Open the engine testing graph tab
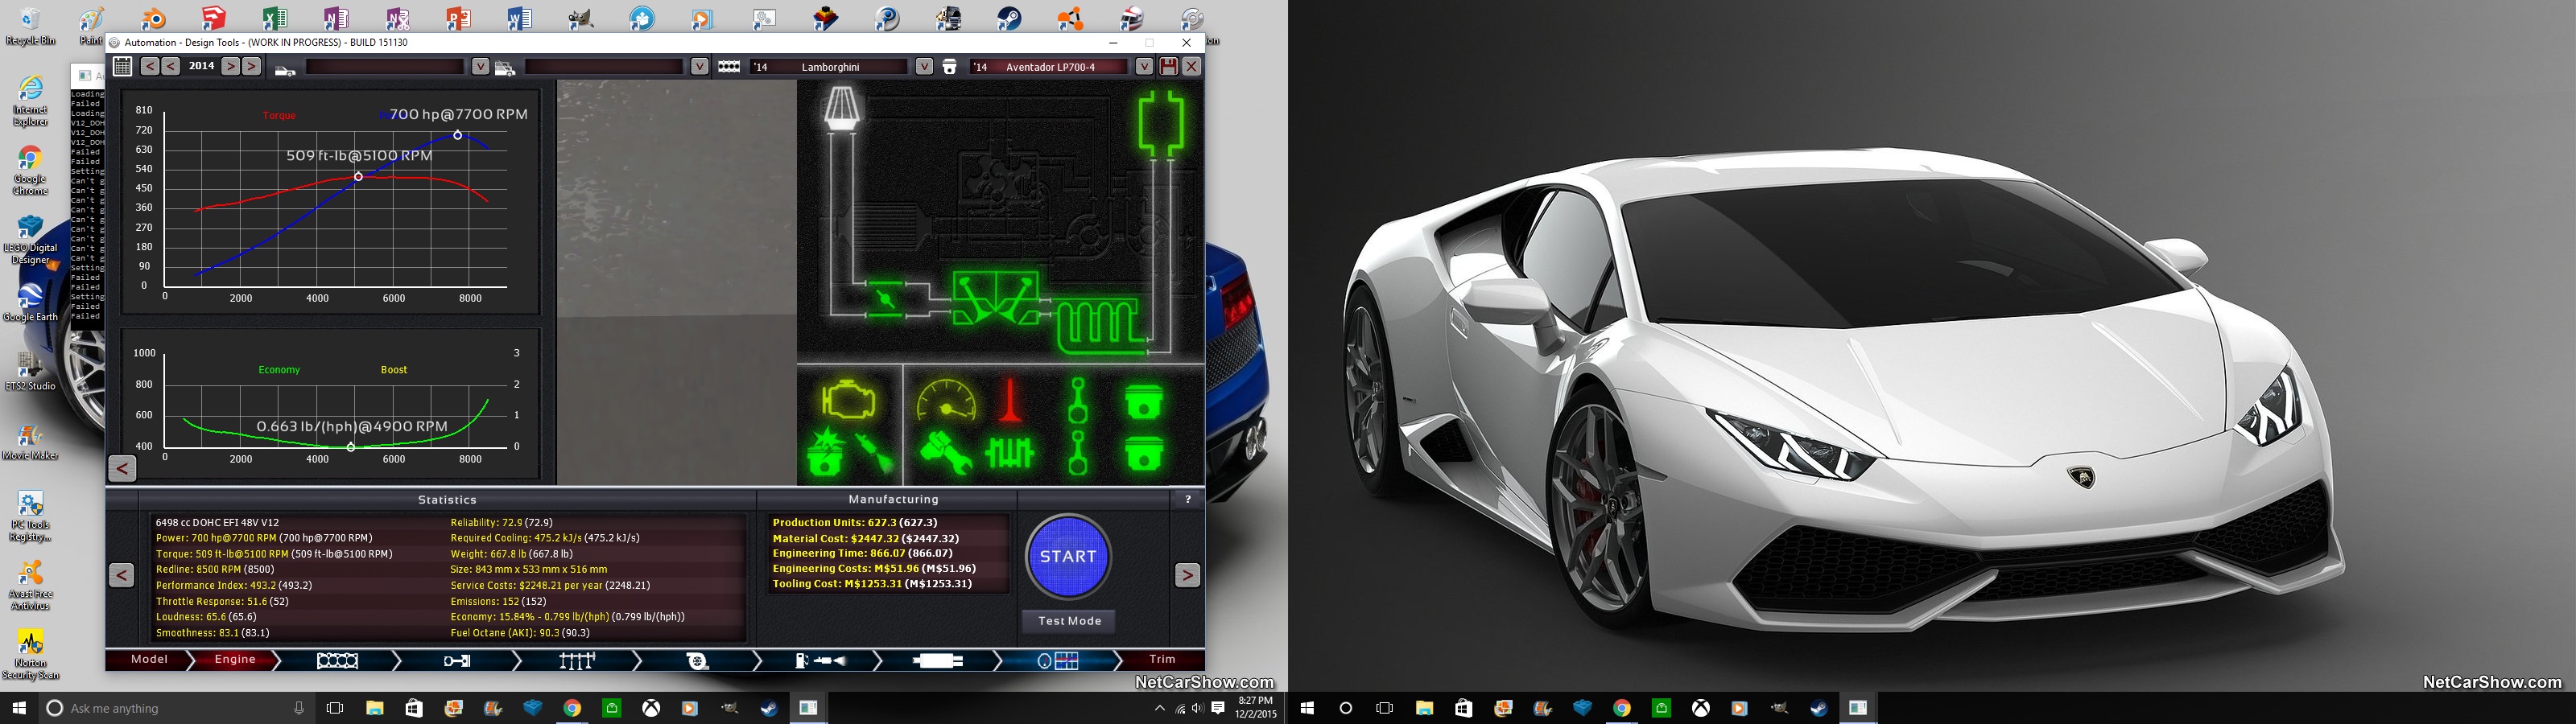 [x=1058, y=661]
